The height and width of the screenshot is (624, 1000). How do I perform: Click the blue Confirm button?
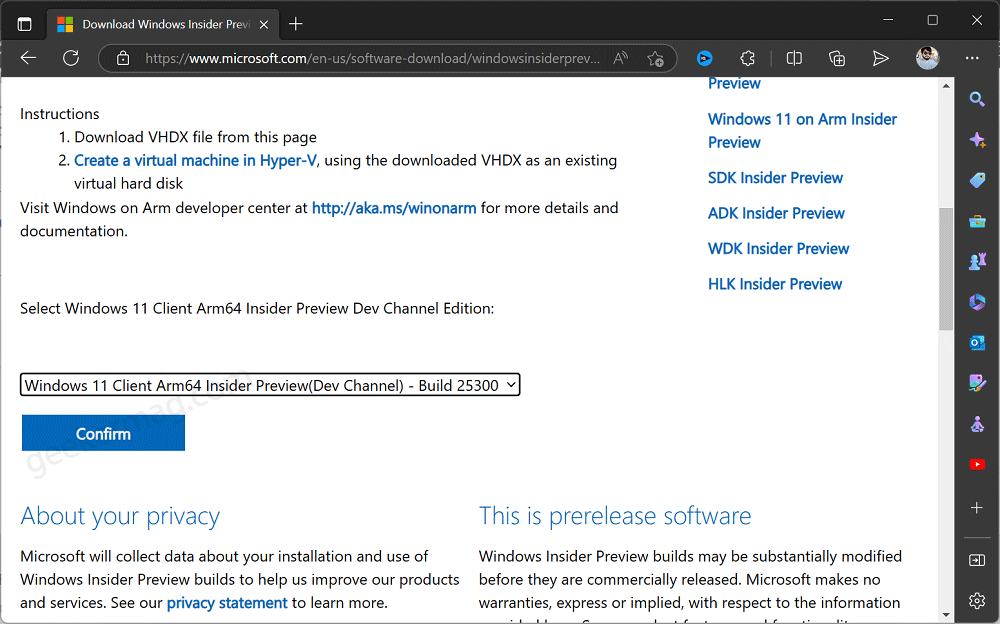click(103, 433)
